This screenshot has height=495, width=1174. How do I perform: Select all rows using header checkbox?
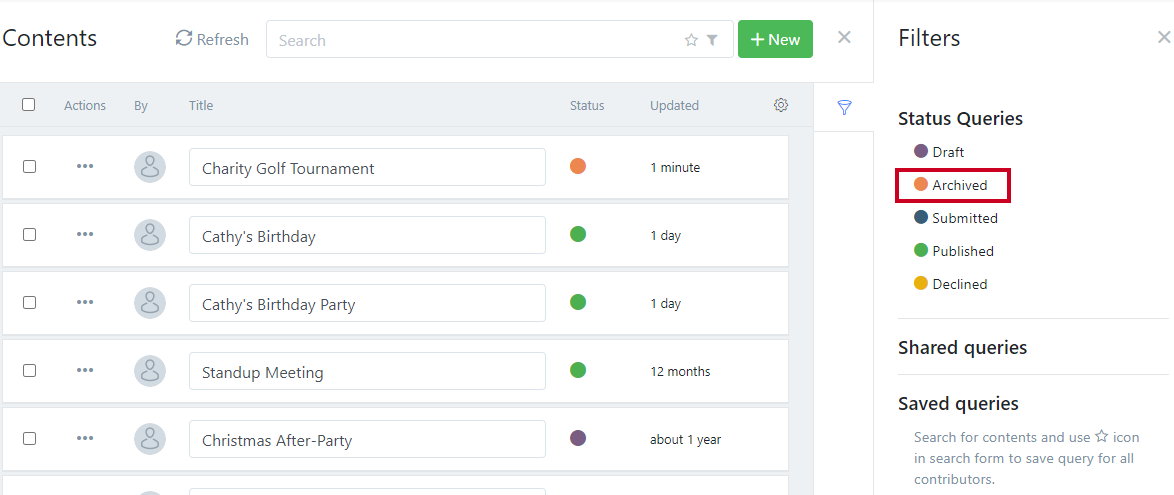point(28,105)
